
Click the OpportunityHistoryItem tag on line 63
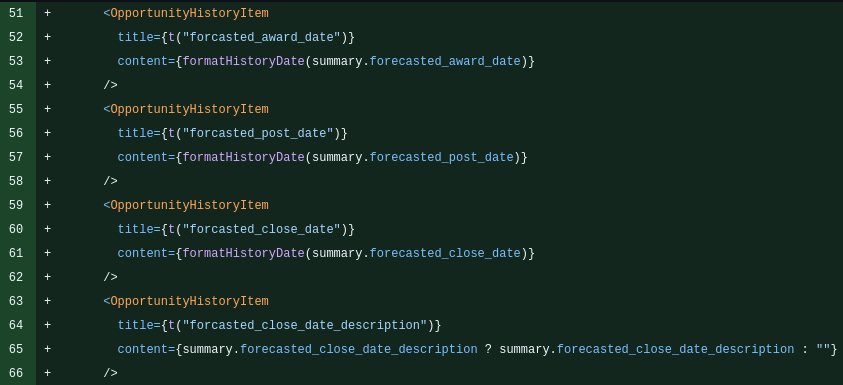[x=189, y=301]
